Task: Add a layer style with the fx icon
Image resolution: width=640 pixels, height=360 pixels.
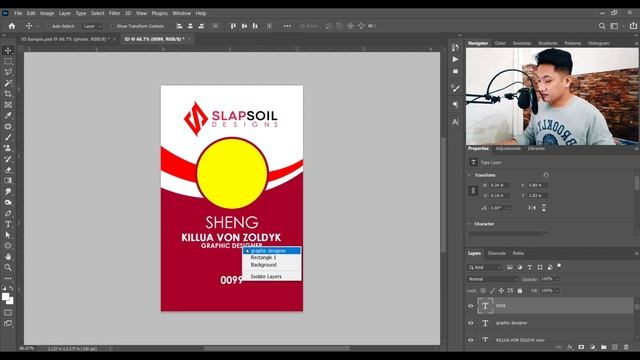Action: pos(570,347)
